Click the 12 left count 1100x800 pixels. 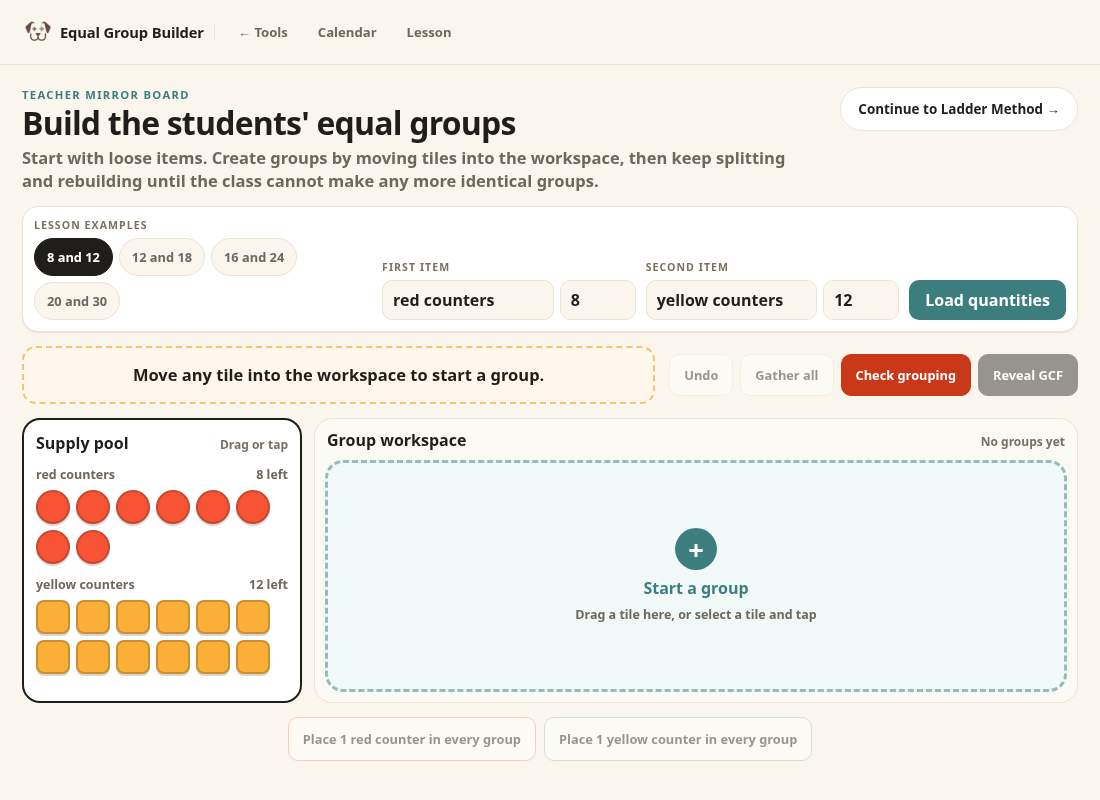[268, 585]
